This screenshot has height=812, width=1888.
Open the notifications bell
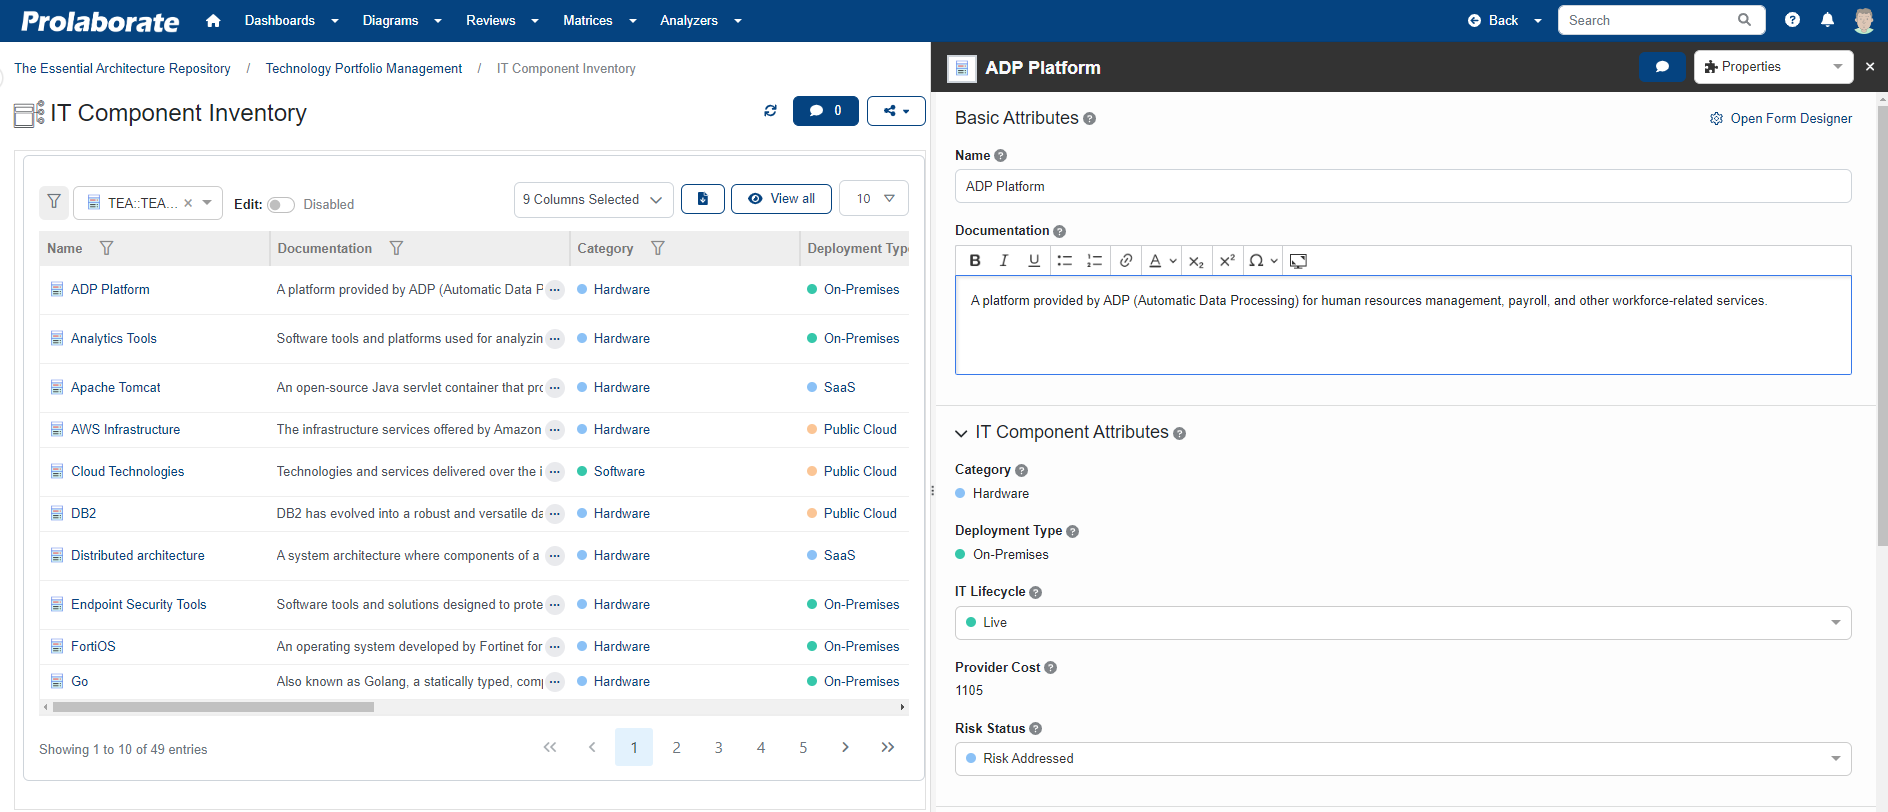coord(1827,20)
